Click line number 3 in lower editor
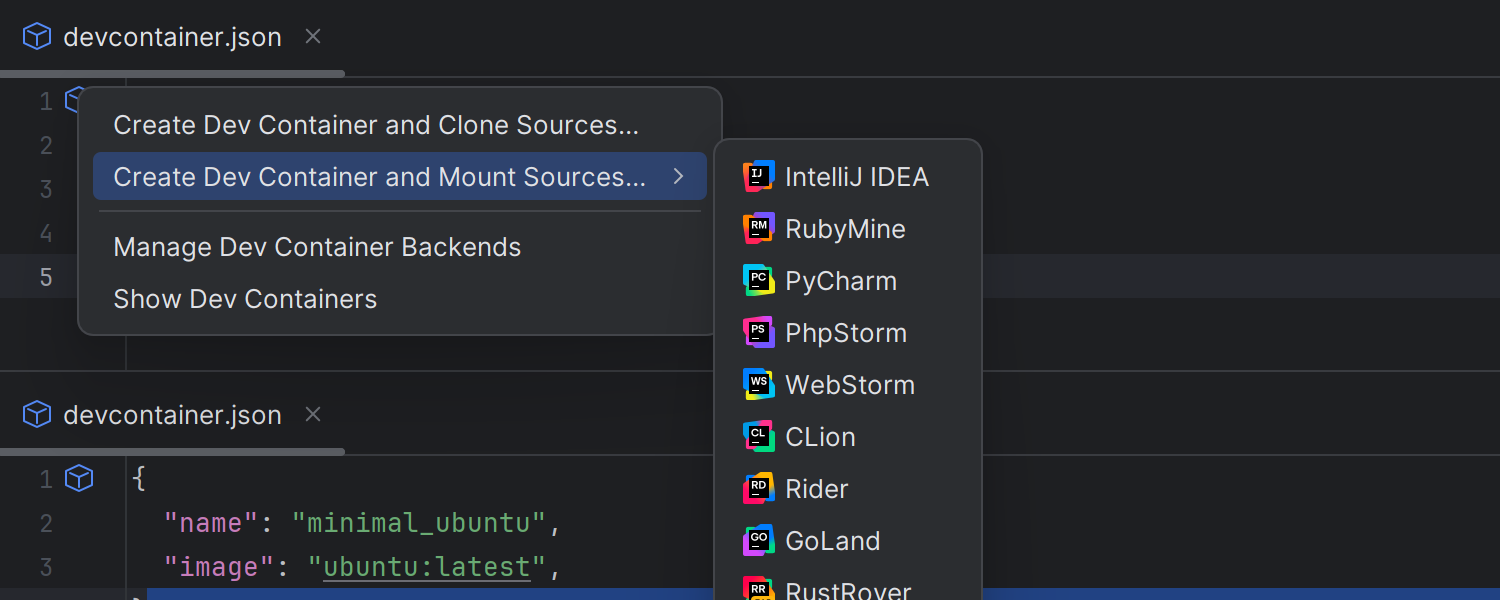The width and height of the screenshot is (1500, 600). [x=46, y=567]
